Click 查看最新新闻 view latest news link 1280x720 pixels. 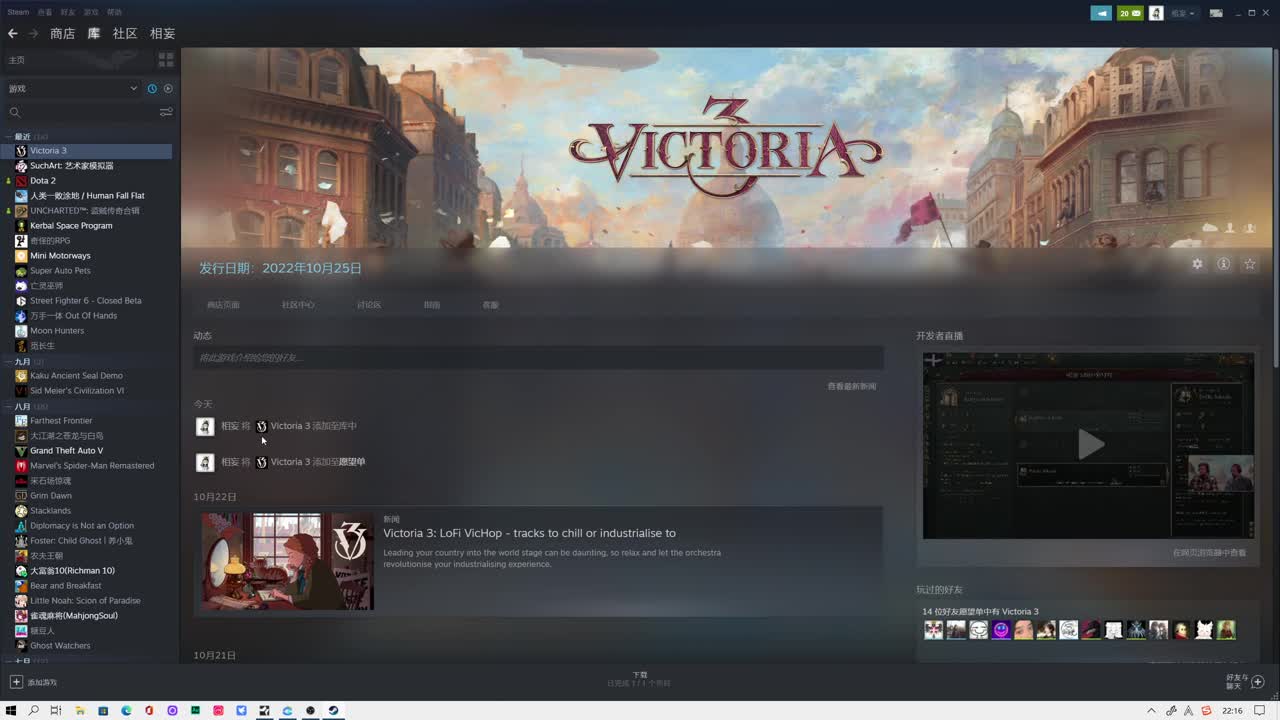(x=851, y=386)
